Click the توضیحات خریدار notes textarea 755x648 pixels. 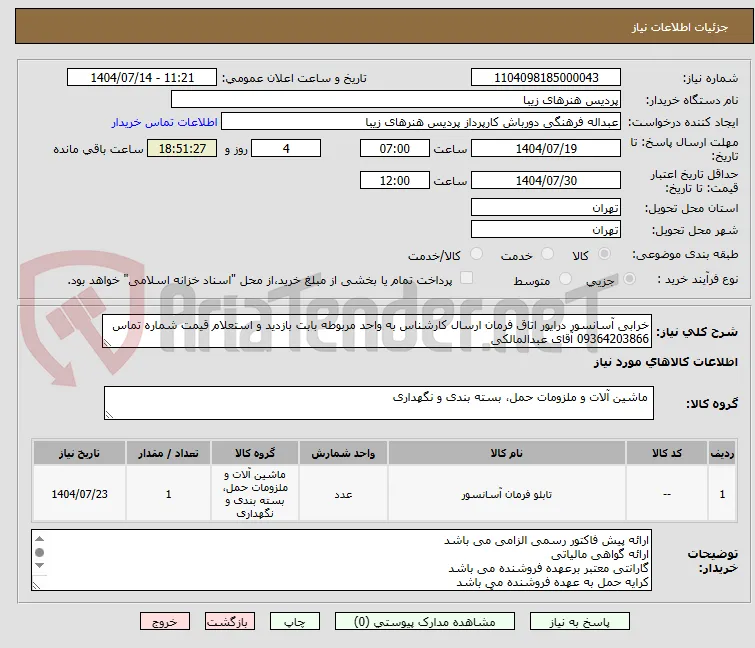[341, 560]
